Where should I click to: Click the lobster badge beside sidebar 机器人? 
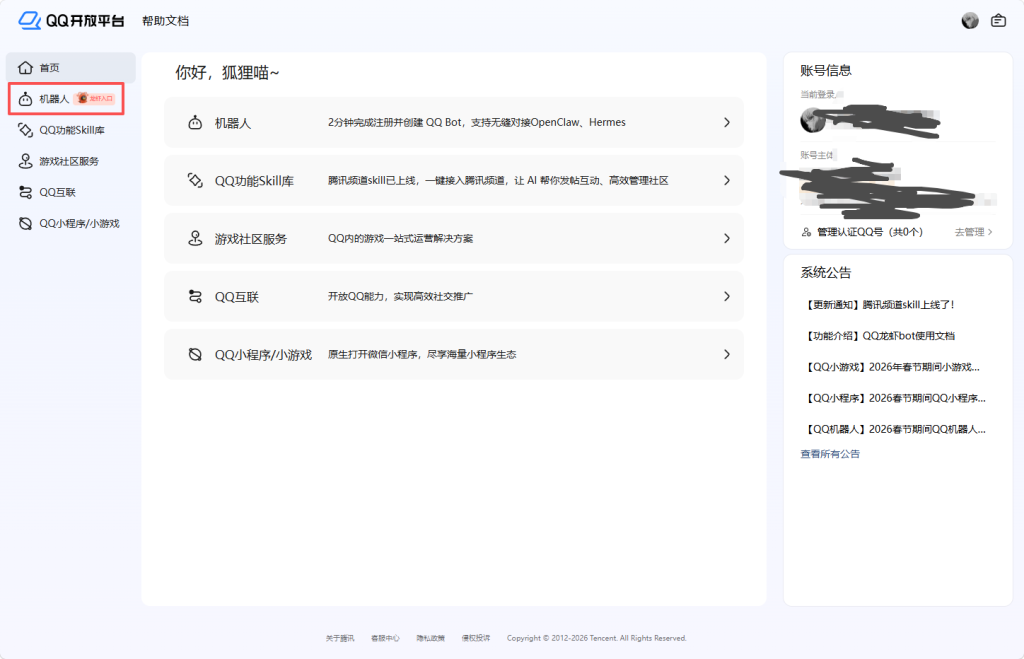pyautogui.click(x=95, y=99)
